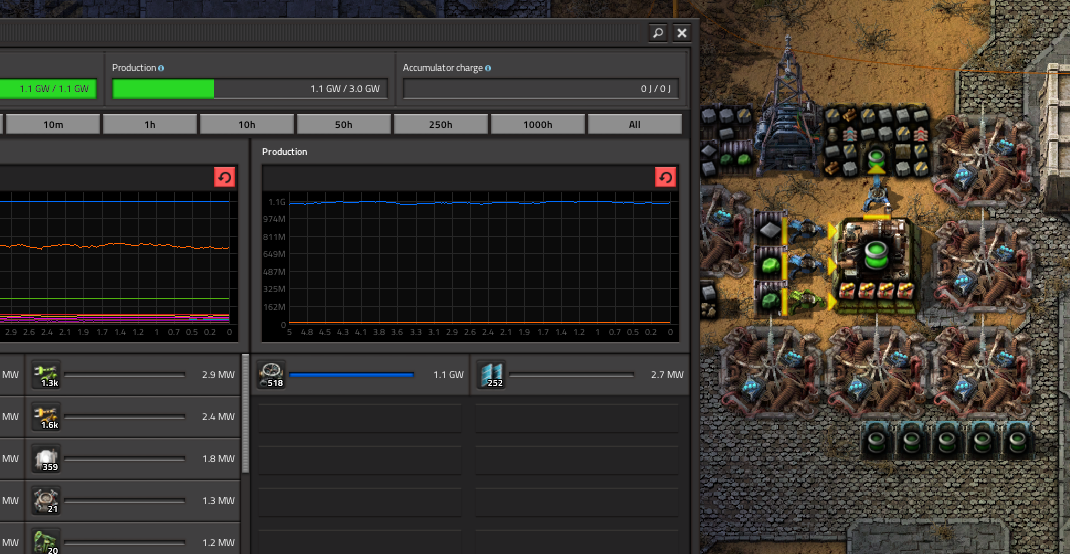Click the empty Accumulator charge bar
Screen dimensions: 1070x554
541,89
